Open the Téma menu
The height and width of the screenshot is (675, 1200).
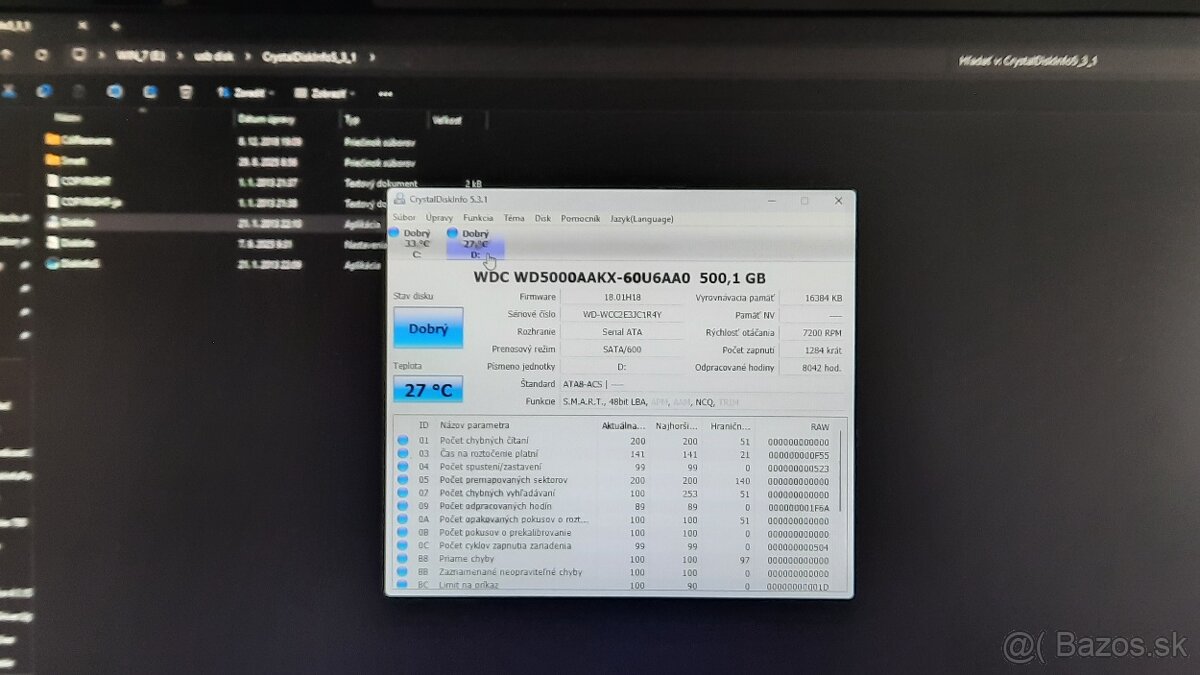514,218
